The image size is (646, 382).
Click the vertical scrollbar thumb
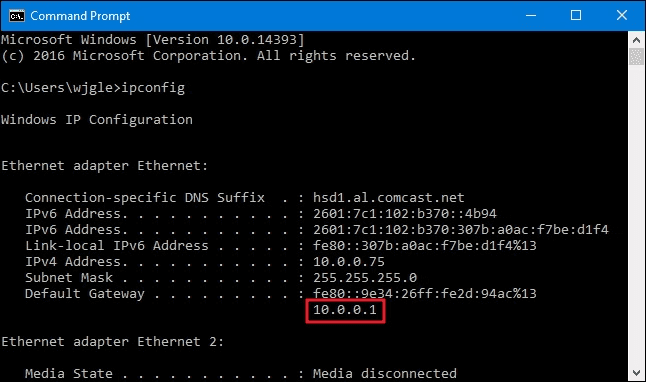click(x=636, y=56)
